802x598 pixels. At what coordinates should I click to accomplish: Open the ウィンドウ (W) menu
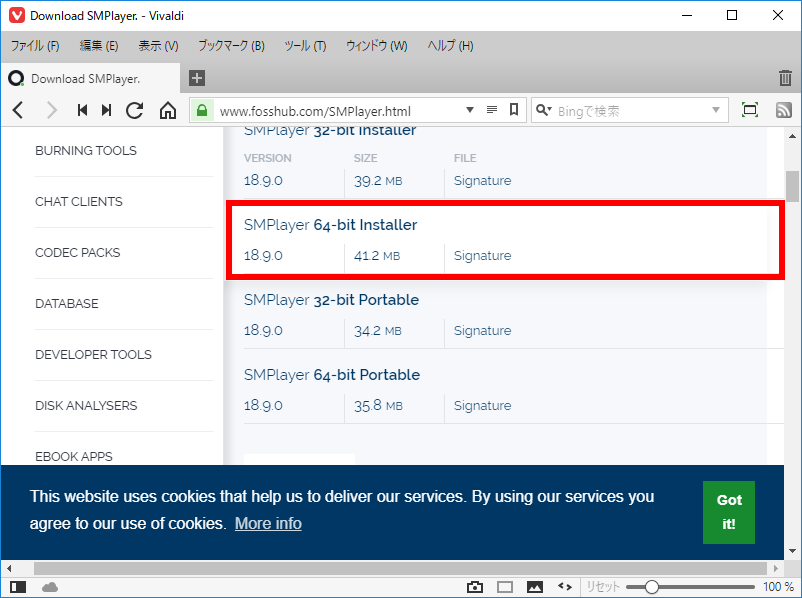click(x=376, y=46)
